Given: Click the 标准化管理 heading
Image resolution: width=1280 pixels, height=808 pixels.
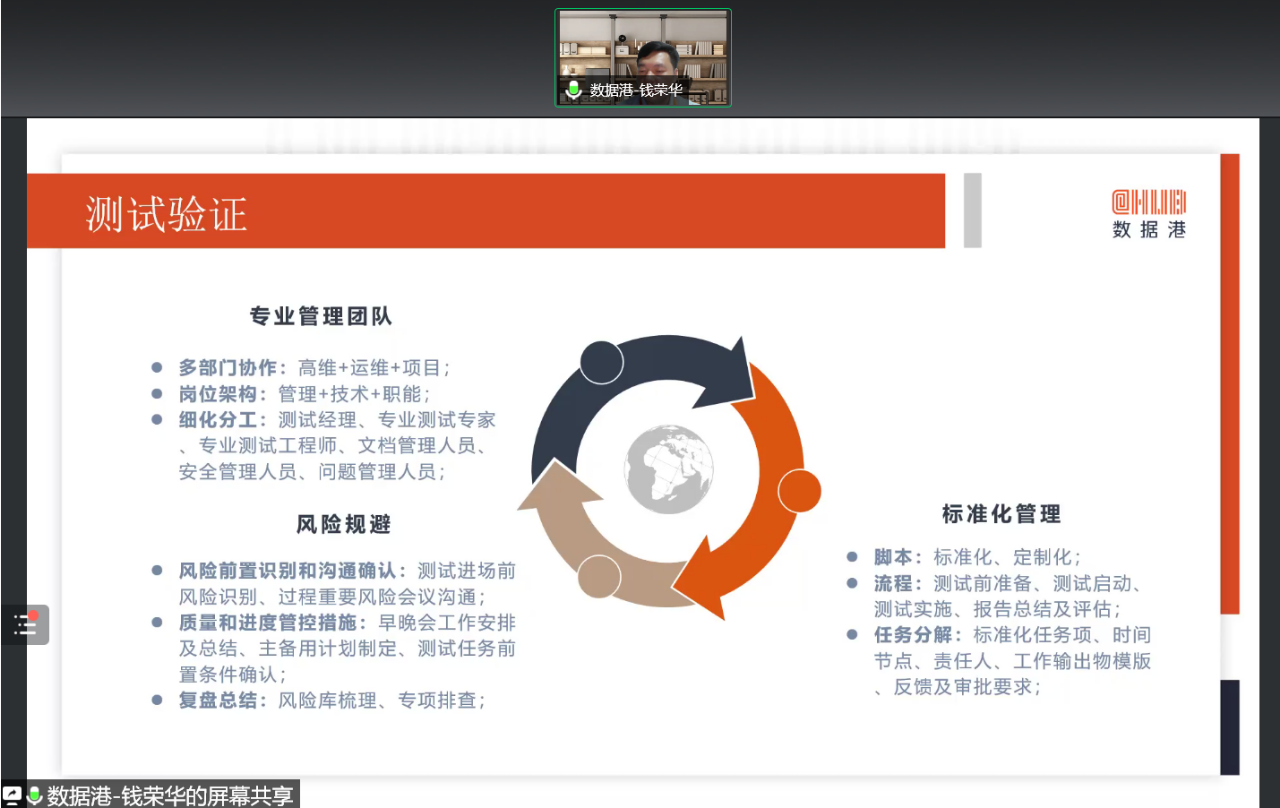Looking at the screenshot, I should [x=1001, y=514].
